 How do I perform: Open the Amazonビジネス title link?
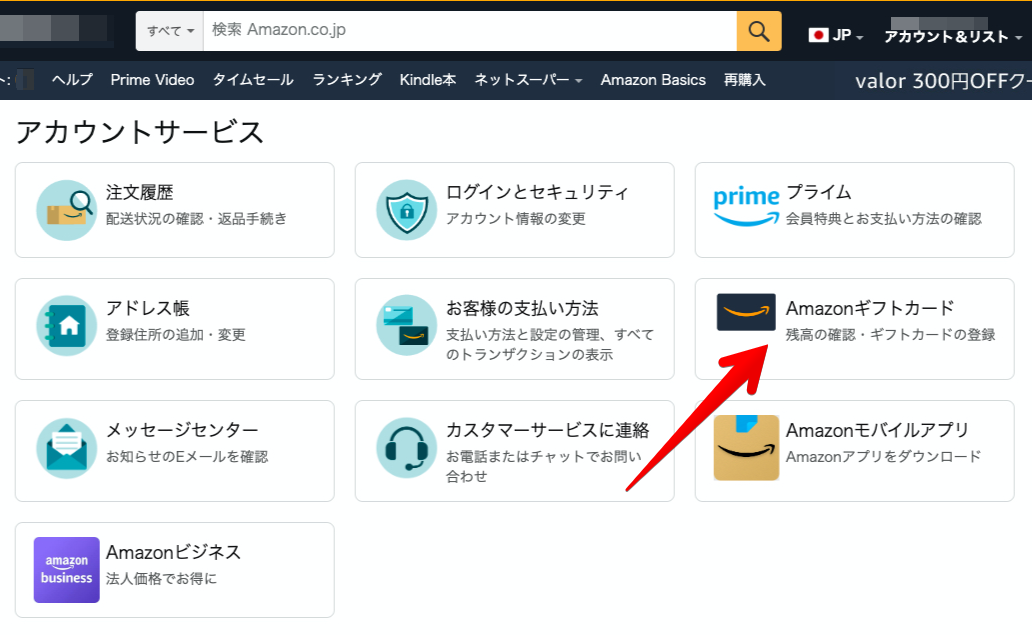coord(174,551)
